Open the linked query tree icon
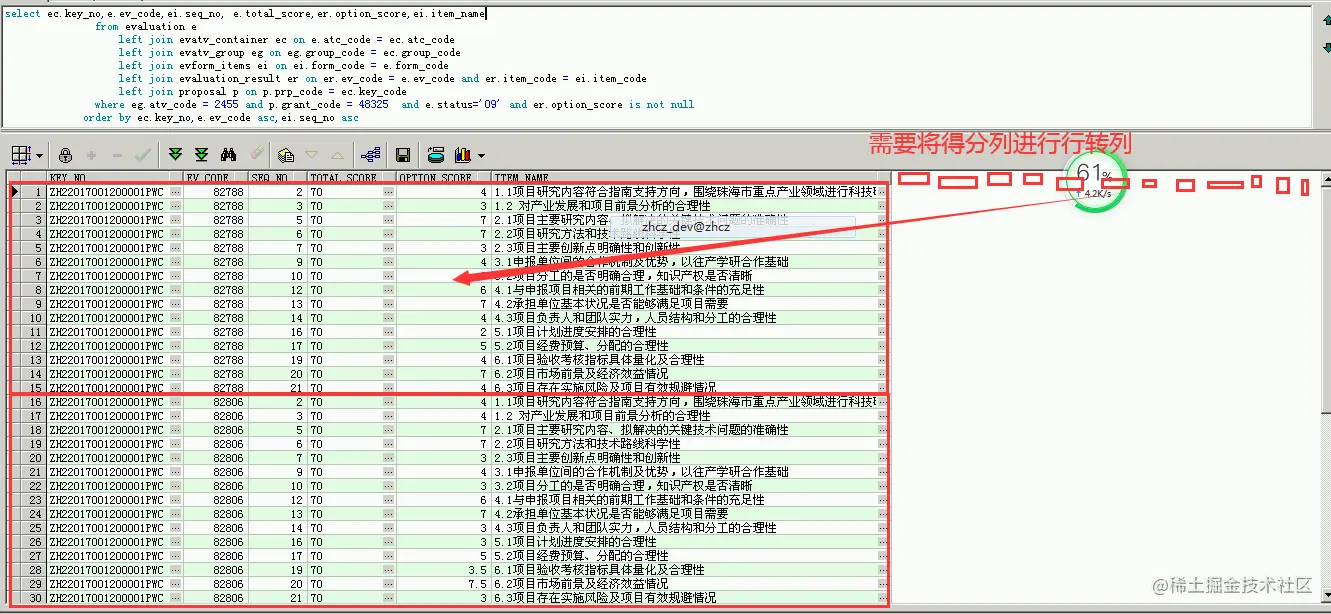Screen dimensions: 1331x614 pyautogui.click(x=370, y=156)
